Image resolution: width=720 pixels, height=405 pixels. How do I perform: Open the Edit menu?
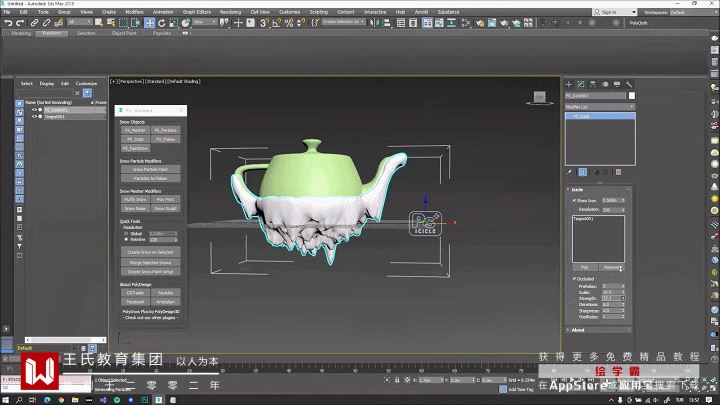click(24, 12)
